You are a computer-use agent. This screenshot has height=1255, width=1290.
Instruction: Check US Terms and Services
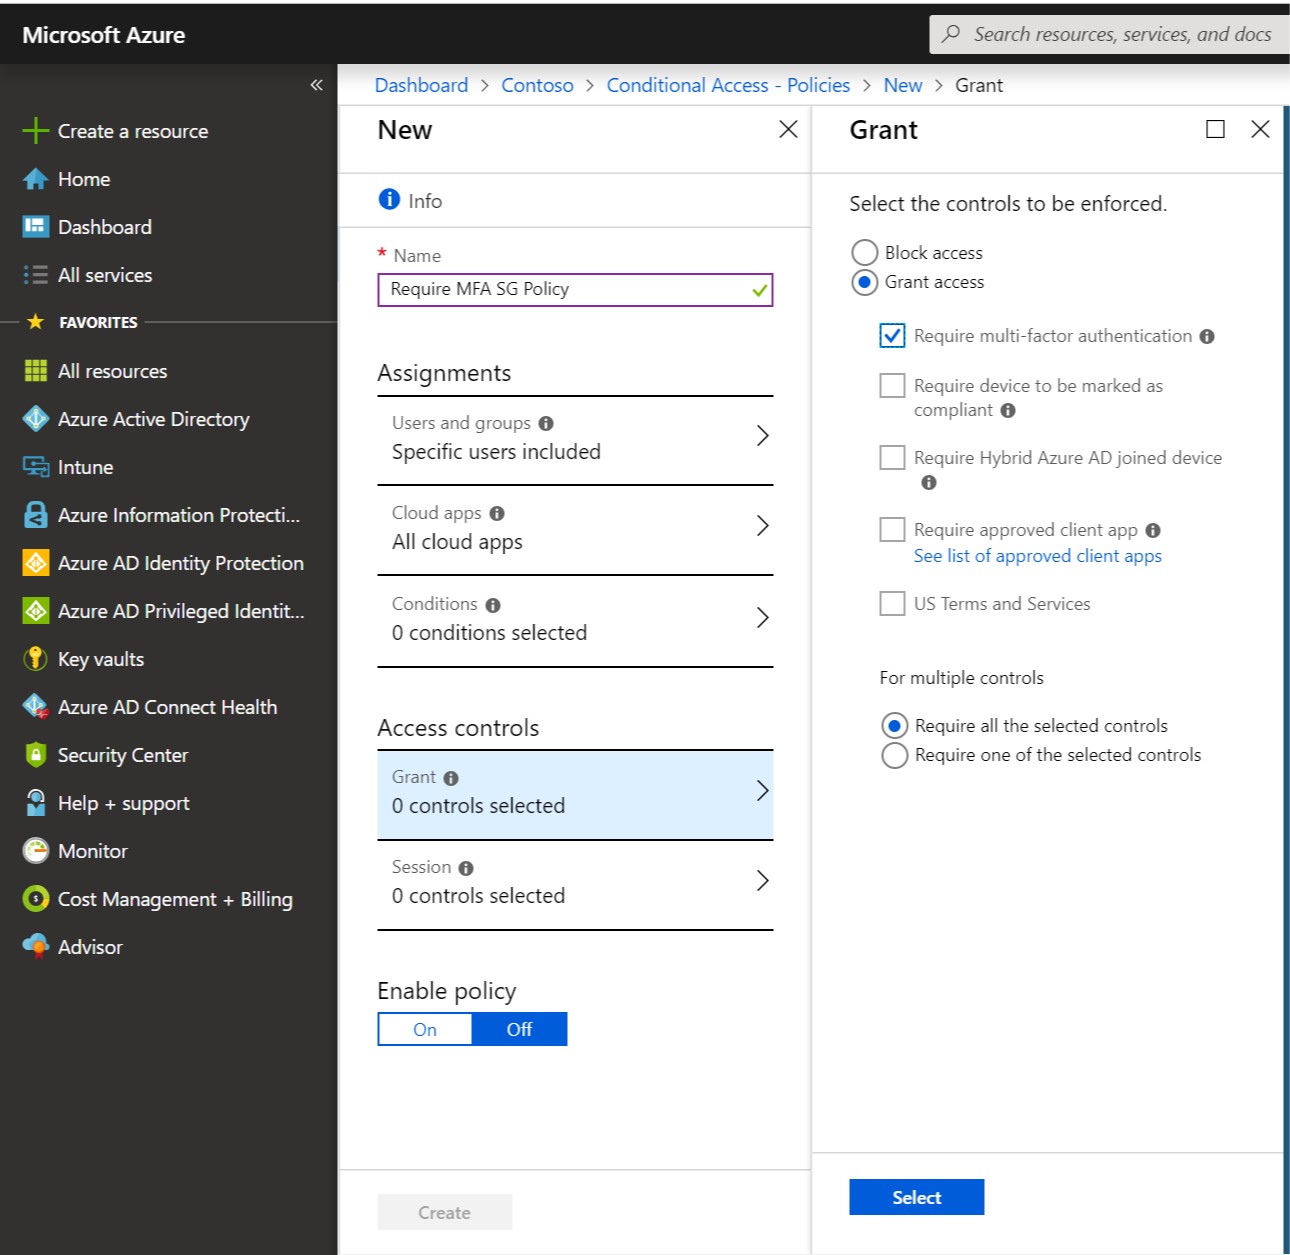[x=892, y=604]
